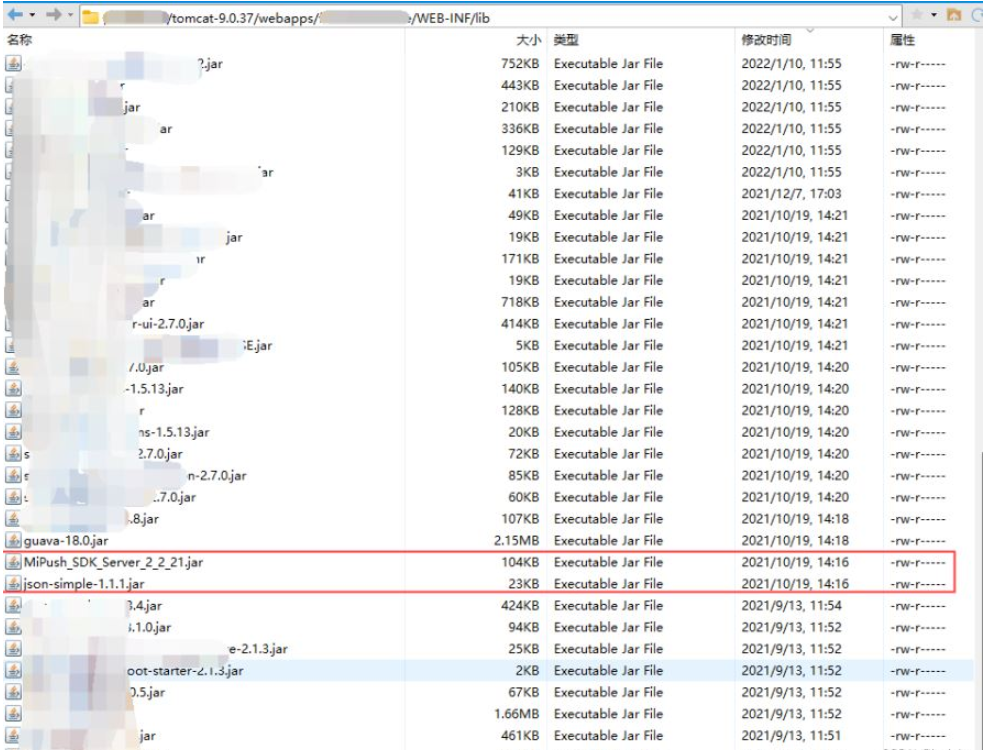Click the 23KB size cell
This screenshot has width=994, height=750.
(x=524, y=584)
